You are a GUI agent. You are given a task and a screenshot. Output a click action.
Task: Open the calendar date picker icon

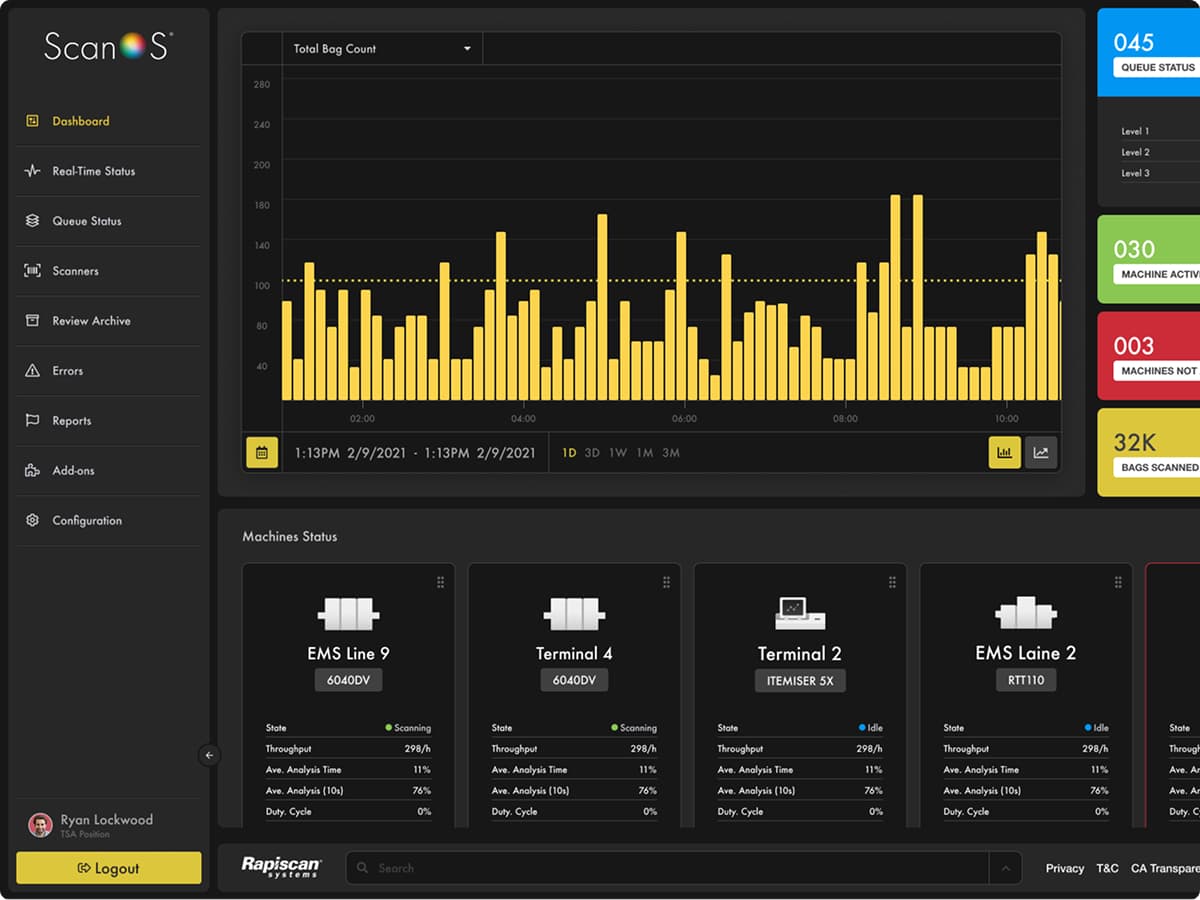[x=261, y=453]
